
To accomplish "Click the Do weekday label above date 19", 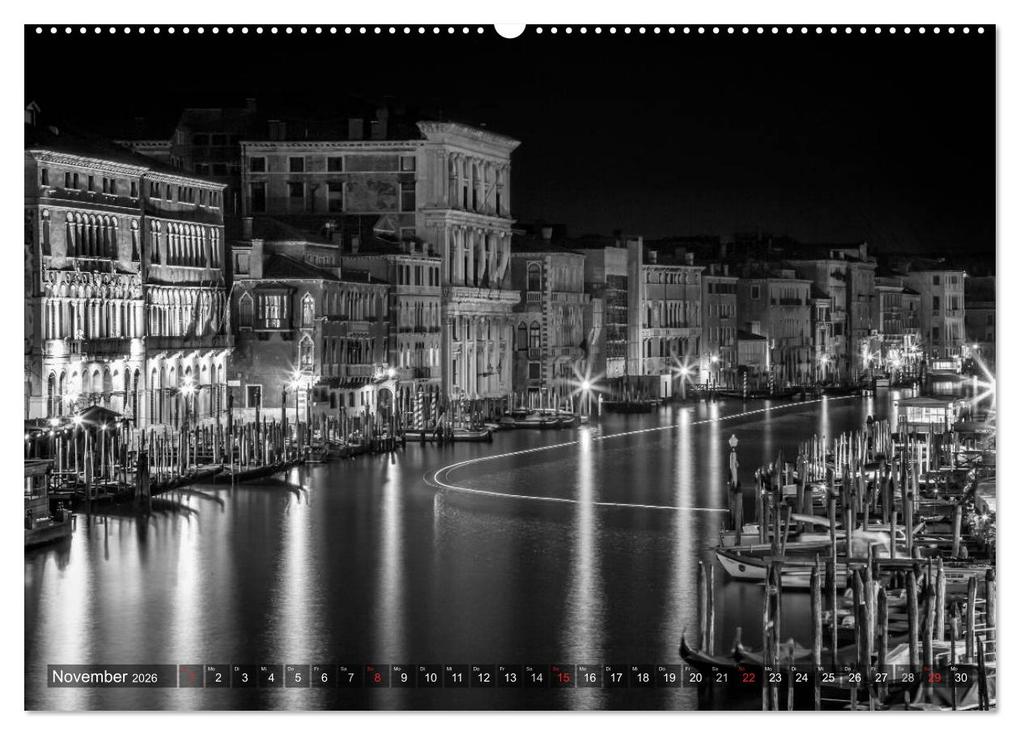I will tap(663, 668).
